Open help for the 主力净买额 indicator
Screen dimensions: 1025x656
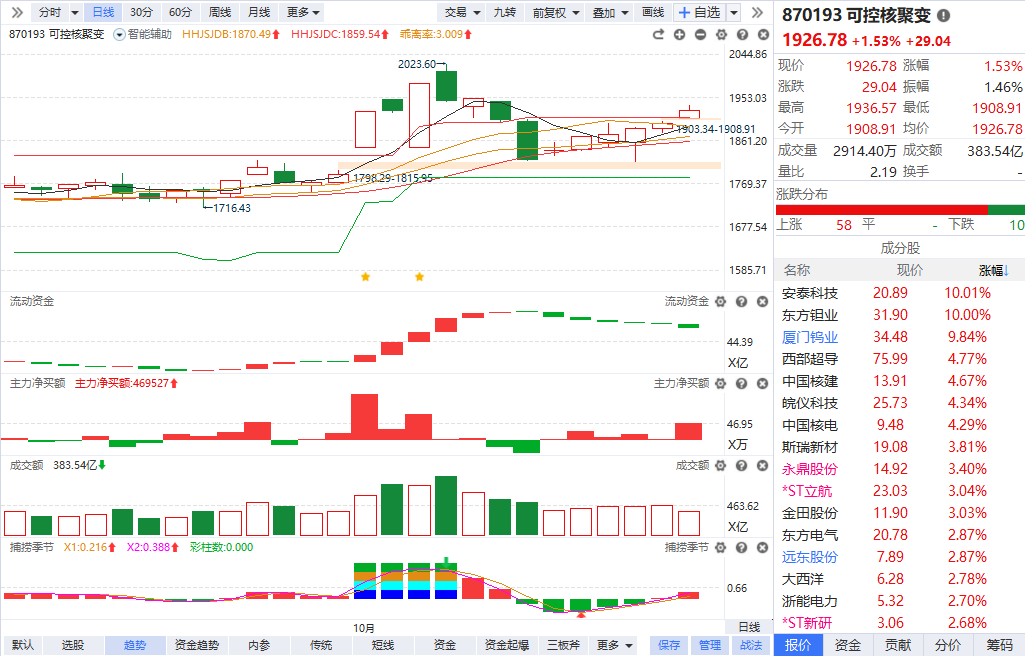[741, 383]
